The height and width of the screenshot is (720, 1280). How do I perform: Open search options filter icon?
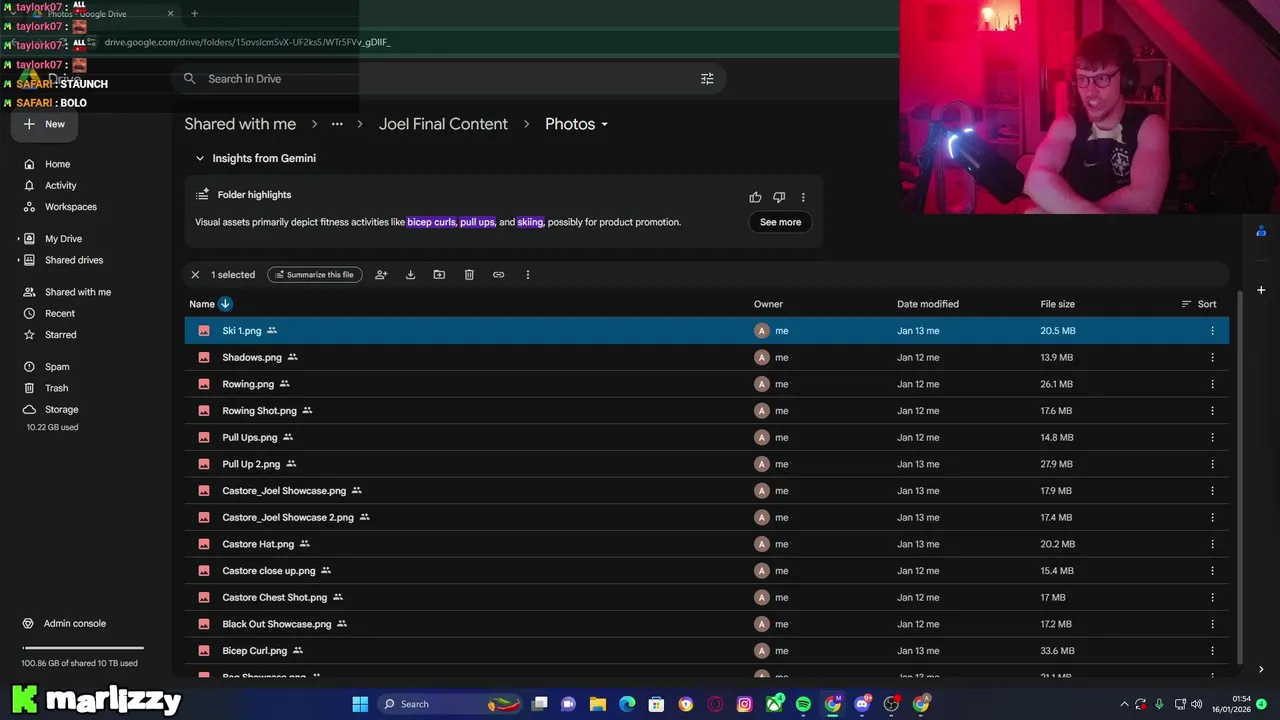pos(707,79)
